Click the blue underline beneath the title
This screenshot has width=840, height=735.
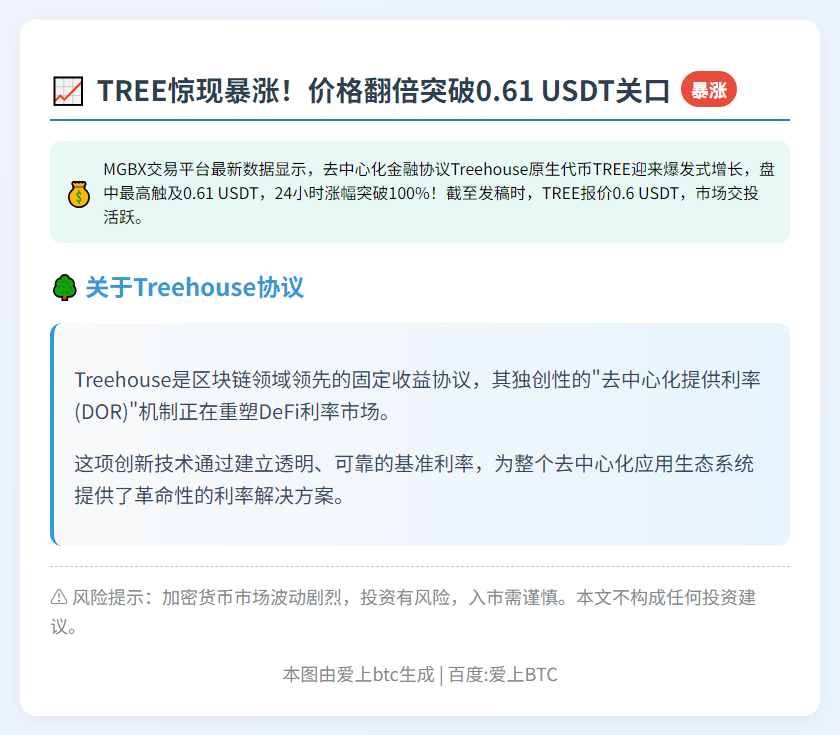click(x=420, y=120)
